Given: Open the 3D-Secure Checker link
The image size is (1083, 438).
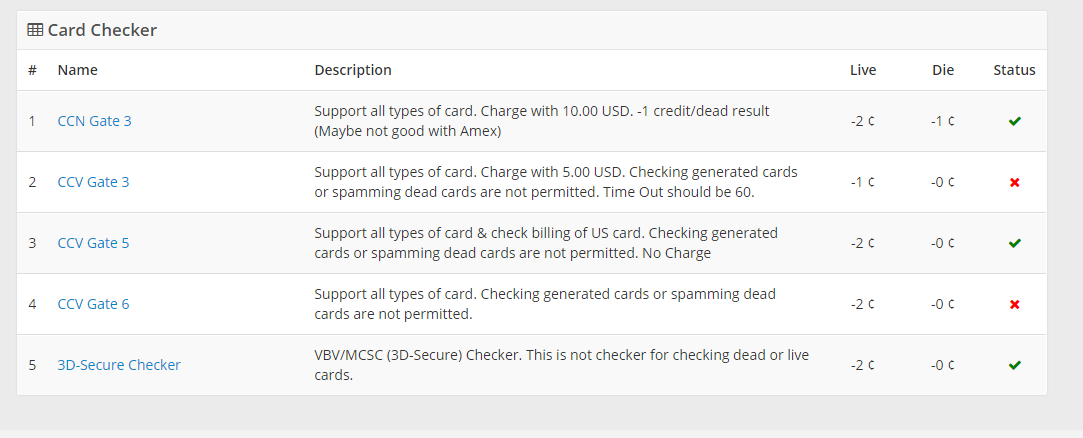Looking at the screenshot, I should tap(119, 365).
